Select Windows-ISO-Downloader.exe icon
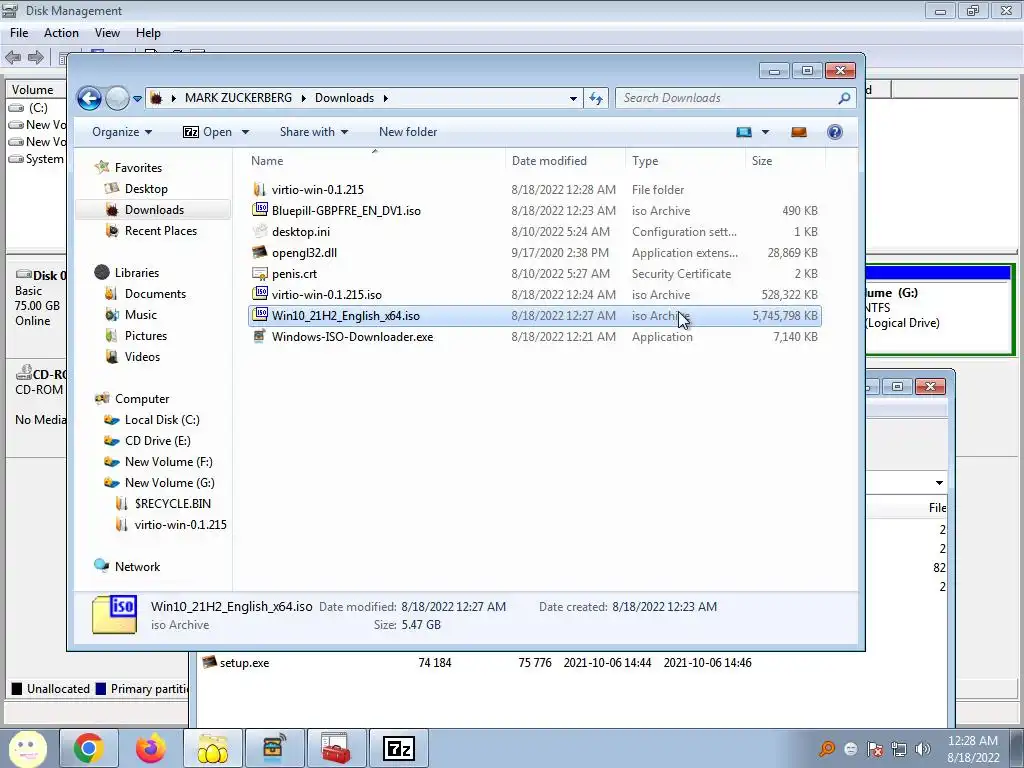This screenshot has height=768, width=1024. pyautogui.click(x=260, y=336)
